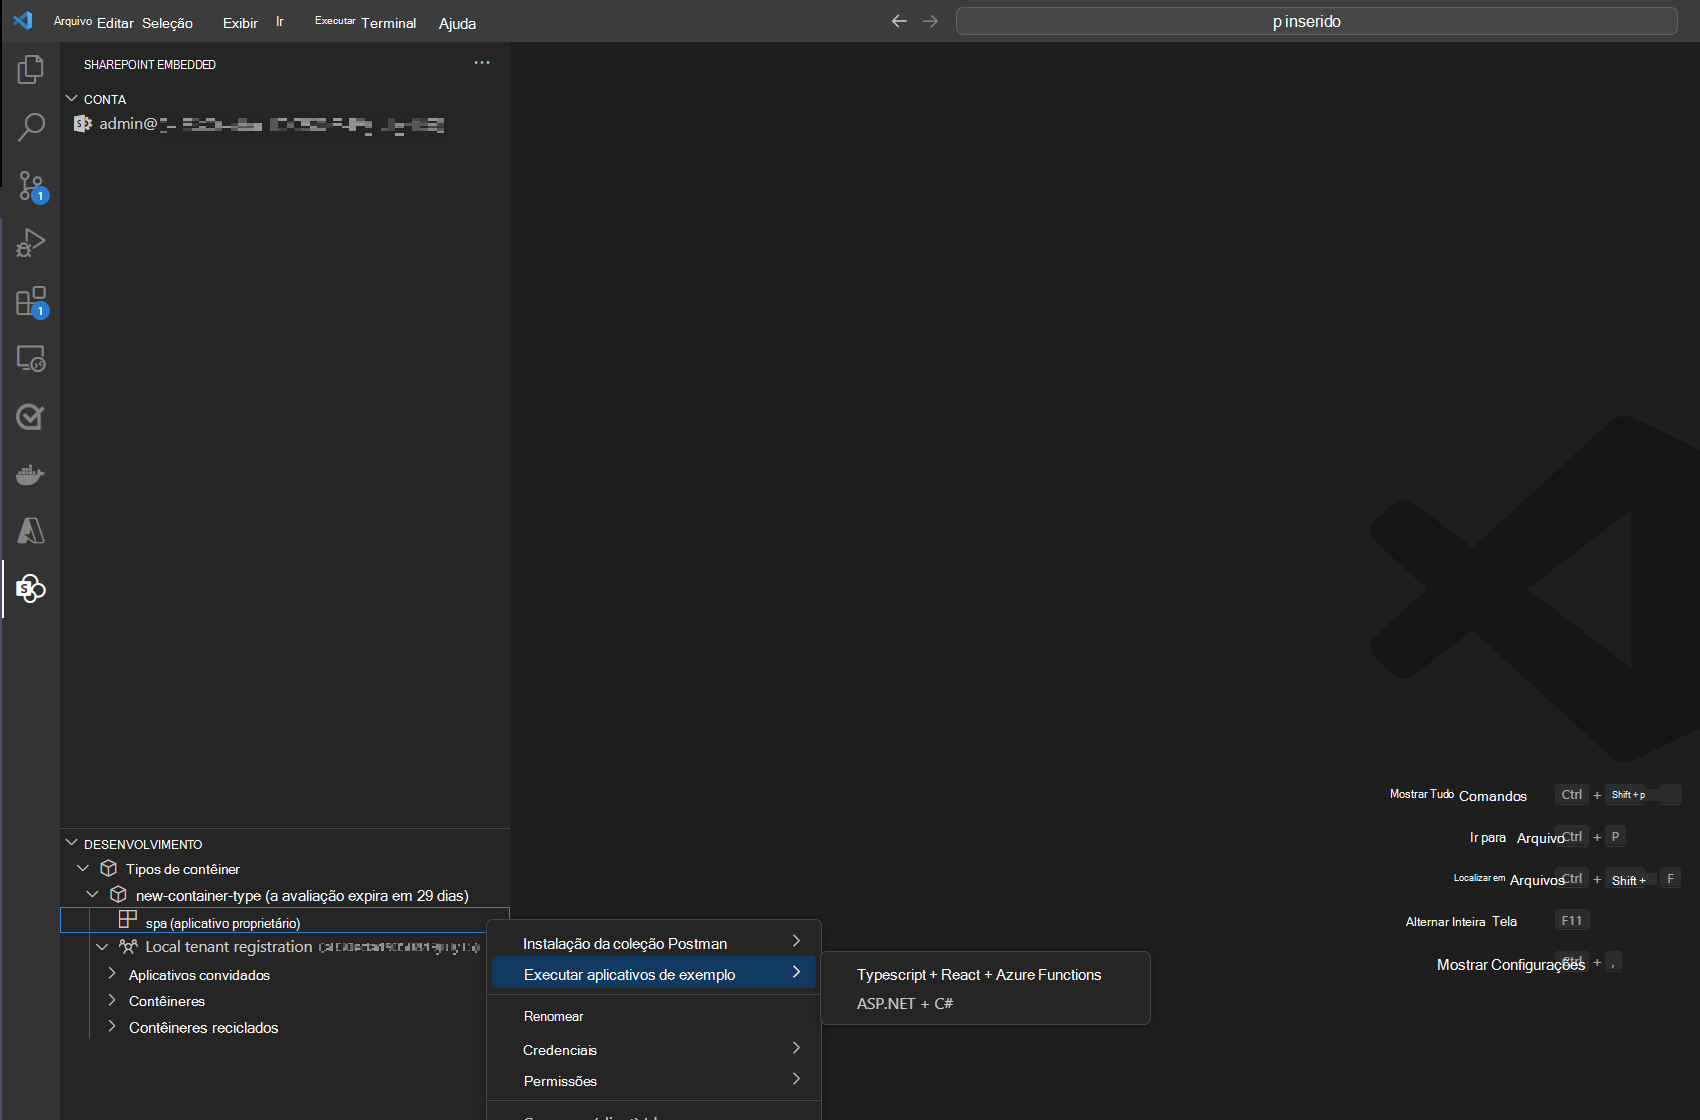Open Permissões submenu
1700x1120 pixels.
pyautogui.click(x=654, y=1080)
